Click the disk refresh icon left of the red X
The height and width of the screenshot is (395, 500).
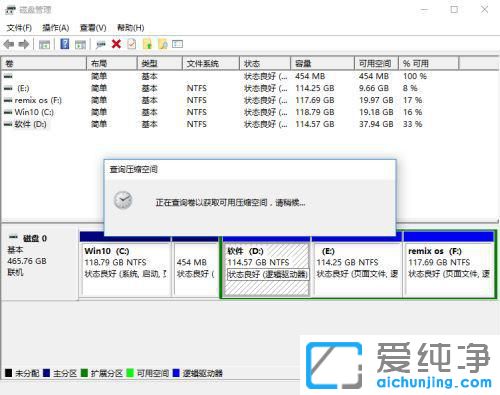(100, 44)
